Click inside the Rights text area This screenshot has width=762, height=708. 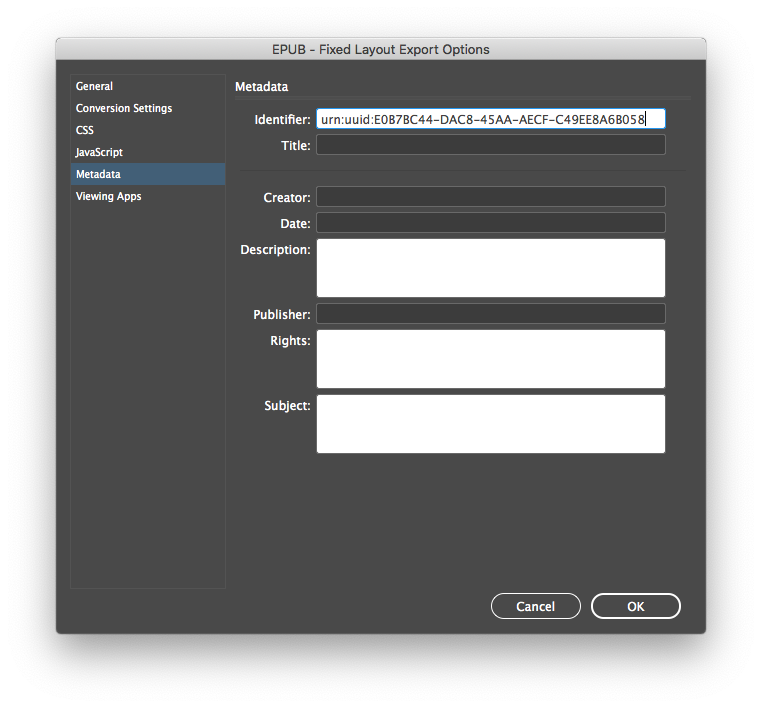click(490, 359)
